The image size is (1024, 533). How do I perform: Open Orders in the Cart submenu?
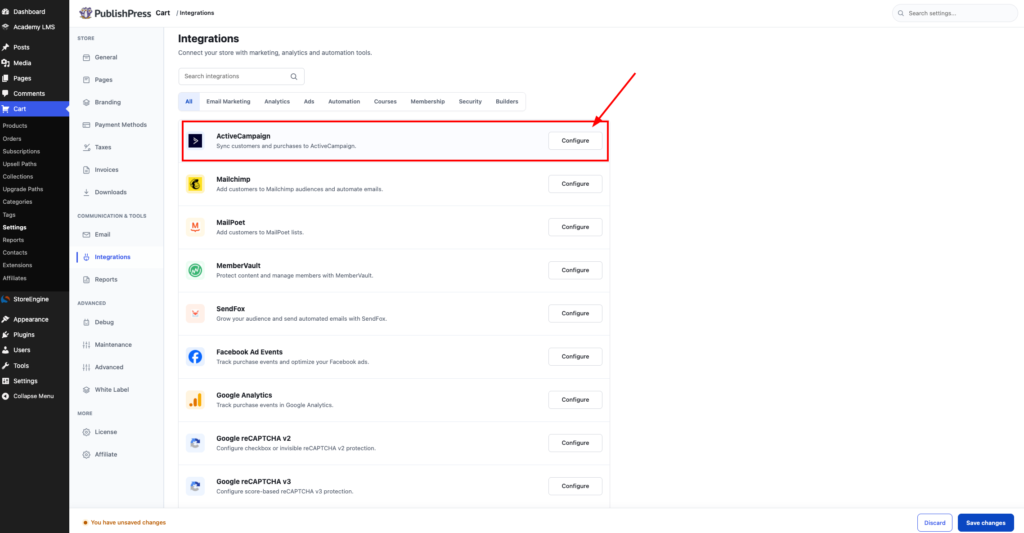coord(12,138)
